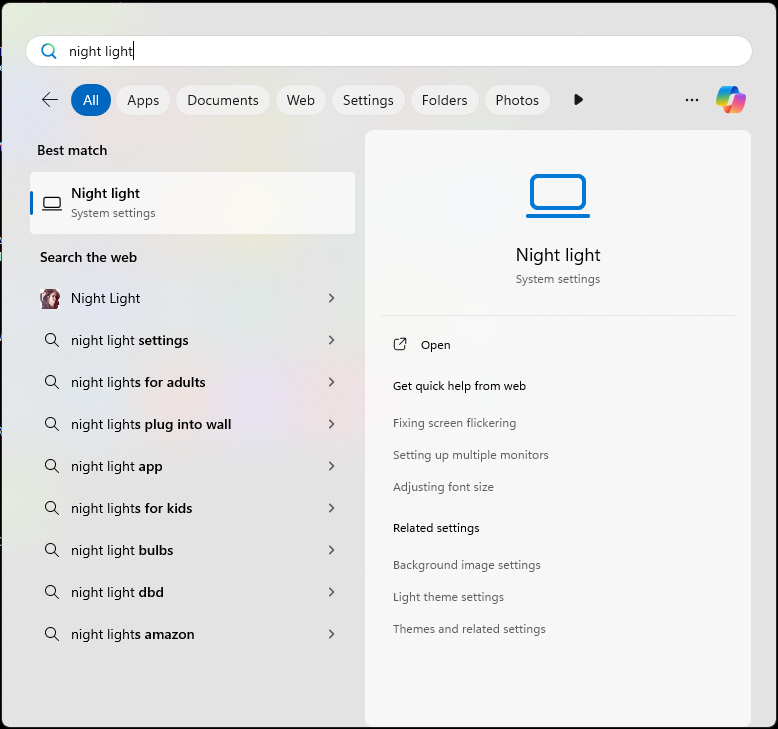This screenshot has width=778, height=729.
Task: Filter results by Documents
Action: coord(222,100)
